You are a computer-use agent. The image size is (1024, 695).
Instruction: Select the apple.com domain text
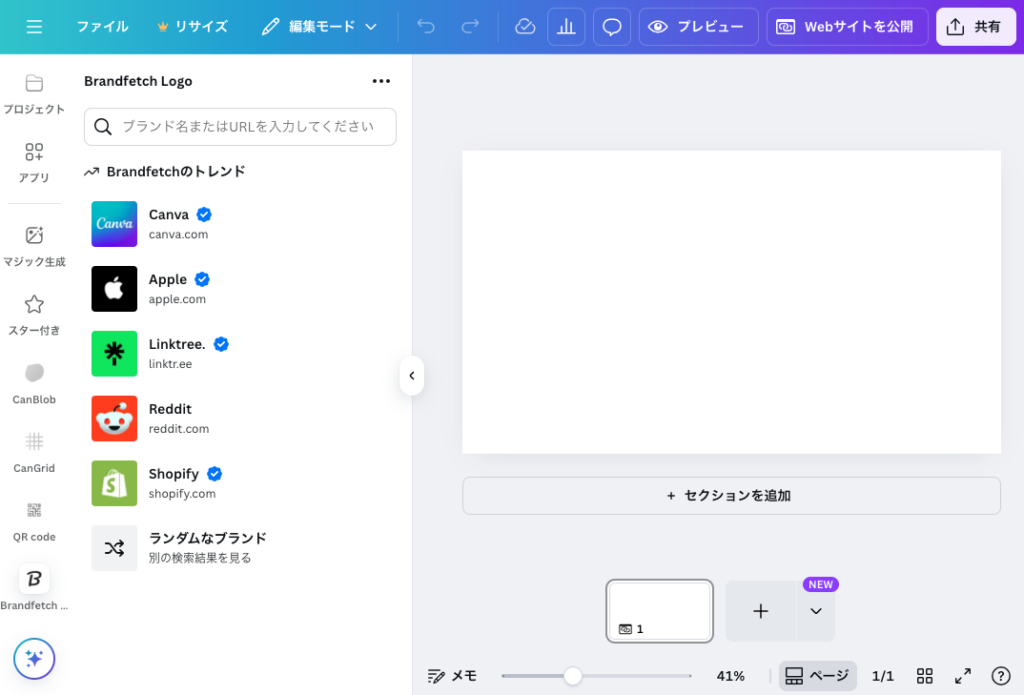[x=177, y=299]
